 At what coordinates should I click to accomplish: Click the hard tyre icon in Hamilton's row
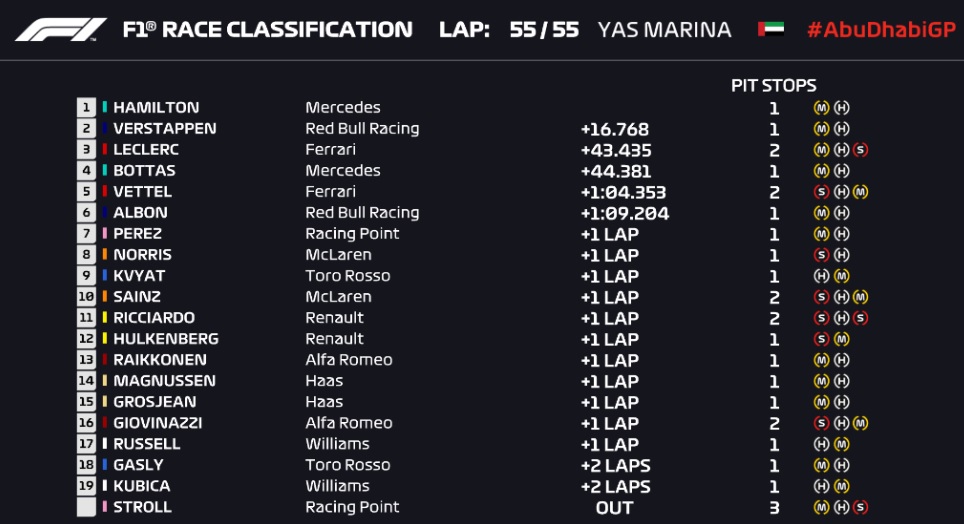pyautogui.click(x=842, y=108)
